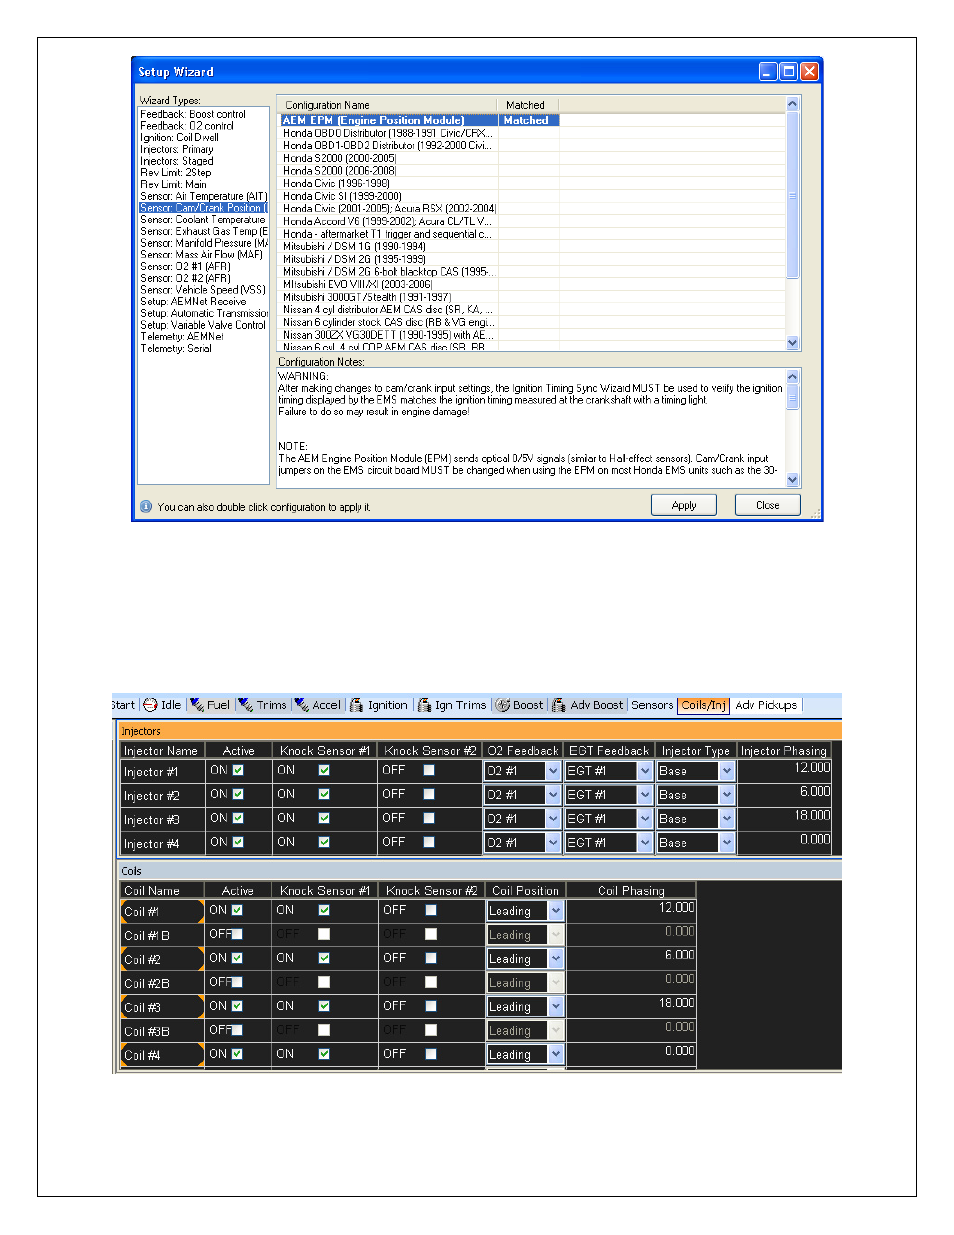Select the Coils/Inj tab

pos(704,705)
